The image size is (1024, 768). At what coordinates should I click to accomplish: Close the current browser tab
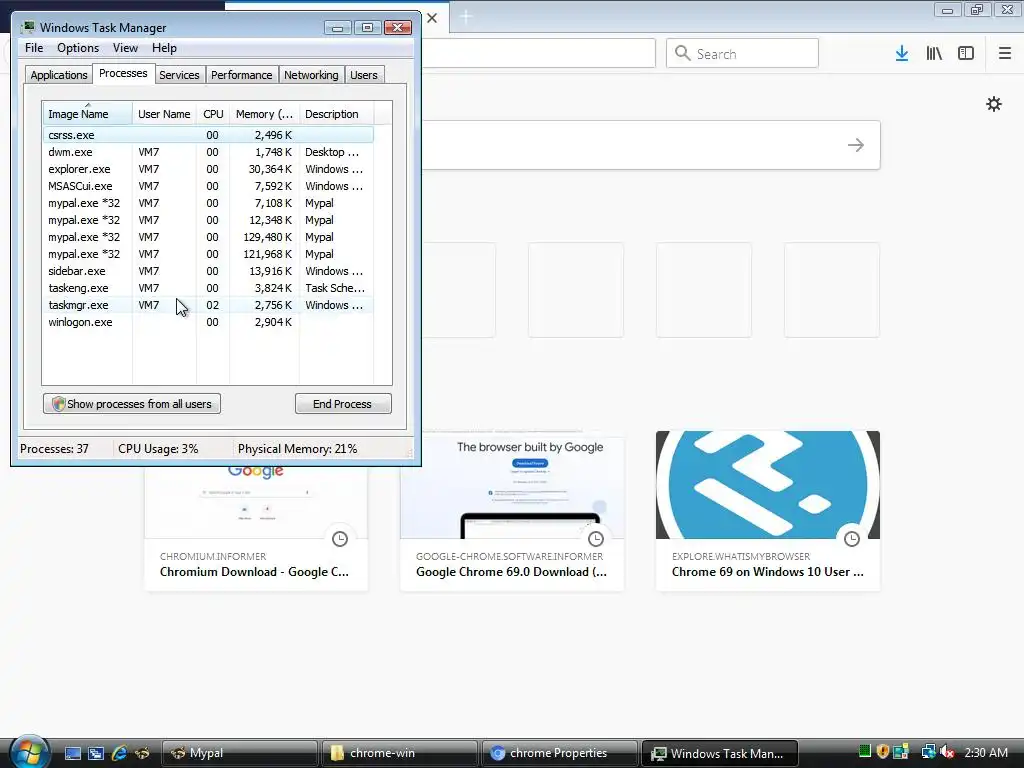(432, 18)
